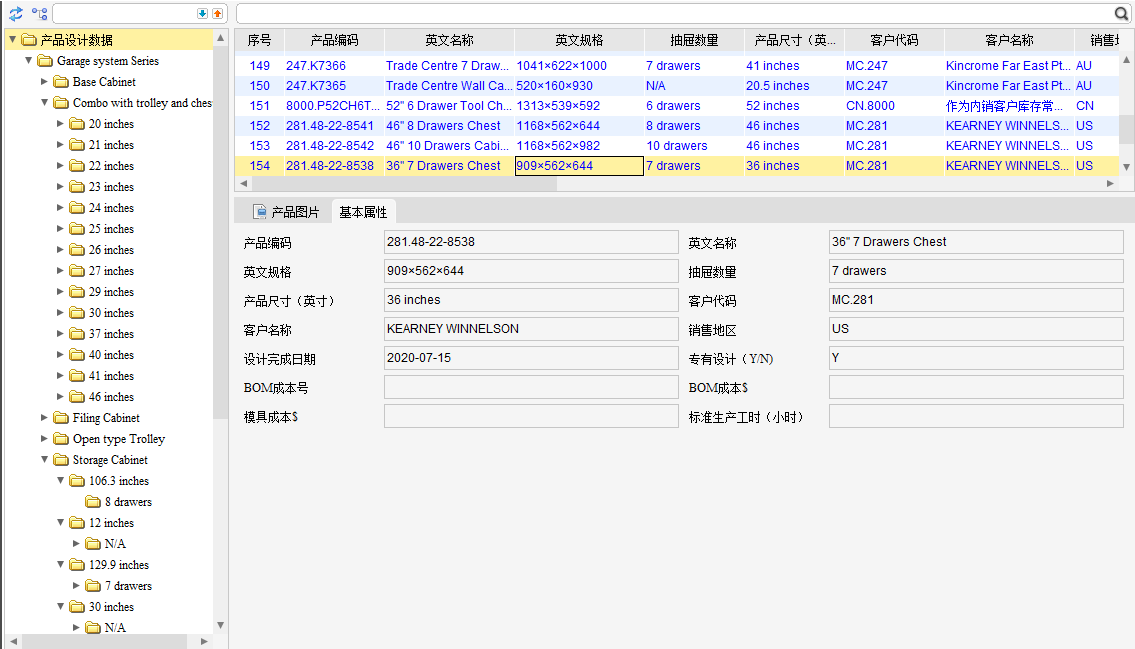Select row 151 in the product table
Viewport: 1135px width, 649px height.
point(260,106)
